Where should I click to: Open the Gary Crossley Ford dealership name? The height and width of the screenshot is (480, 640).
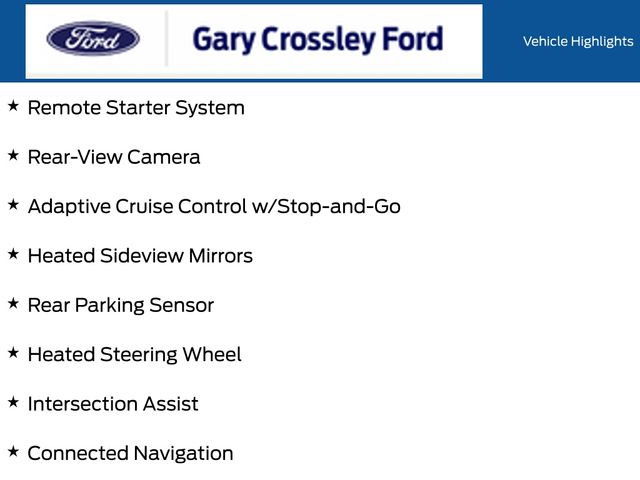317,40
